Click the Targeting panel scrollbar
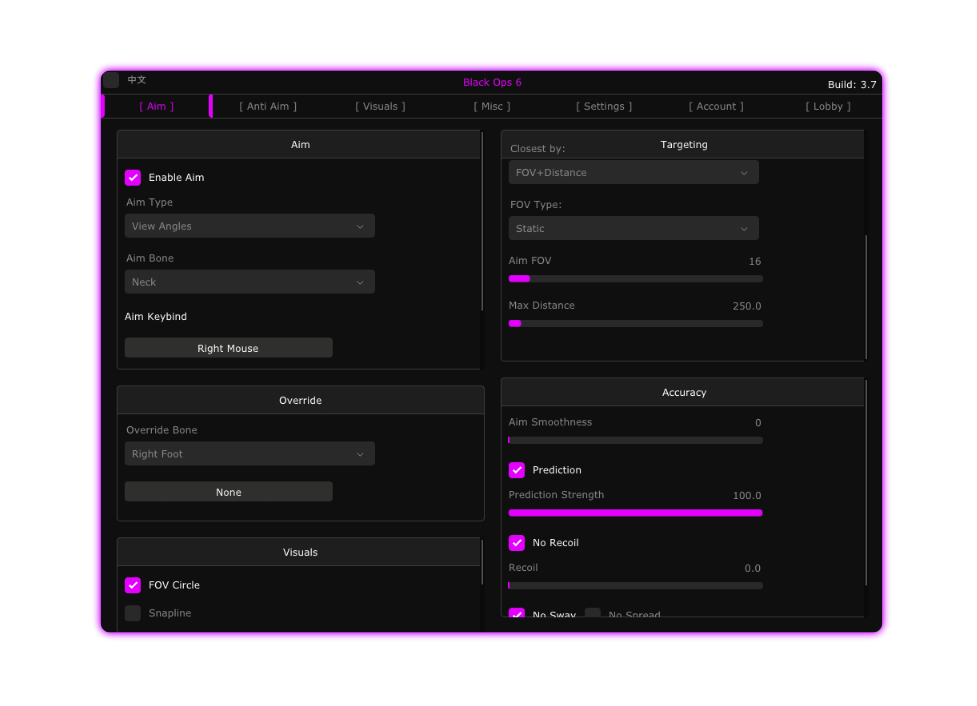Screen dimensions: 977x706 click(x=866, y=297)
